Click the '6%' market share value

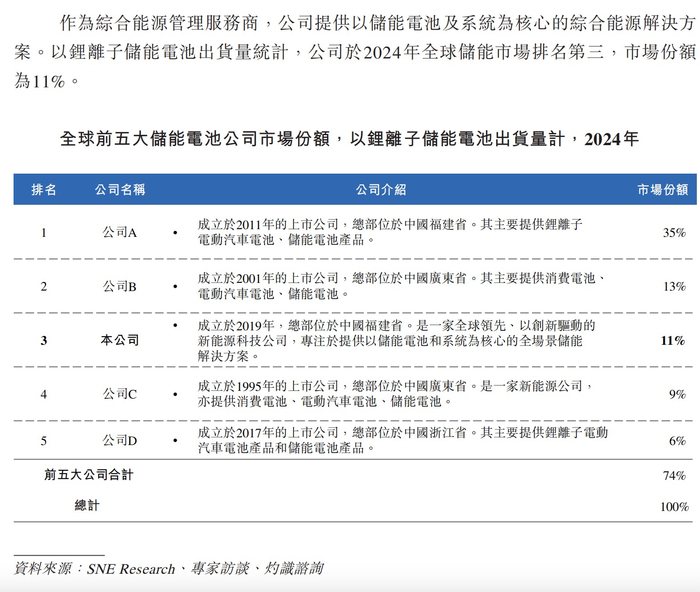(677, 441)
